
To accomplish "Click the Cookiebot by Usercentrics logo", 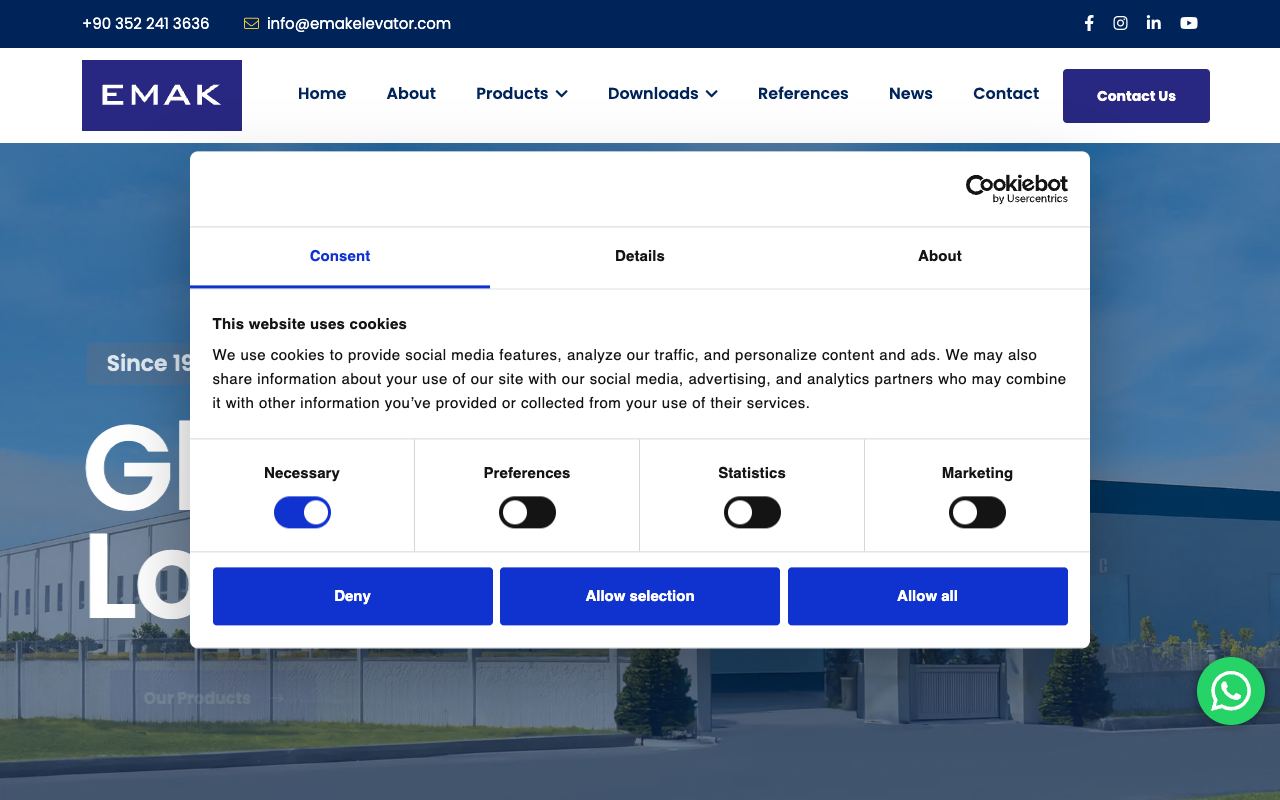I will 1016,189.
